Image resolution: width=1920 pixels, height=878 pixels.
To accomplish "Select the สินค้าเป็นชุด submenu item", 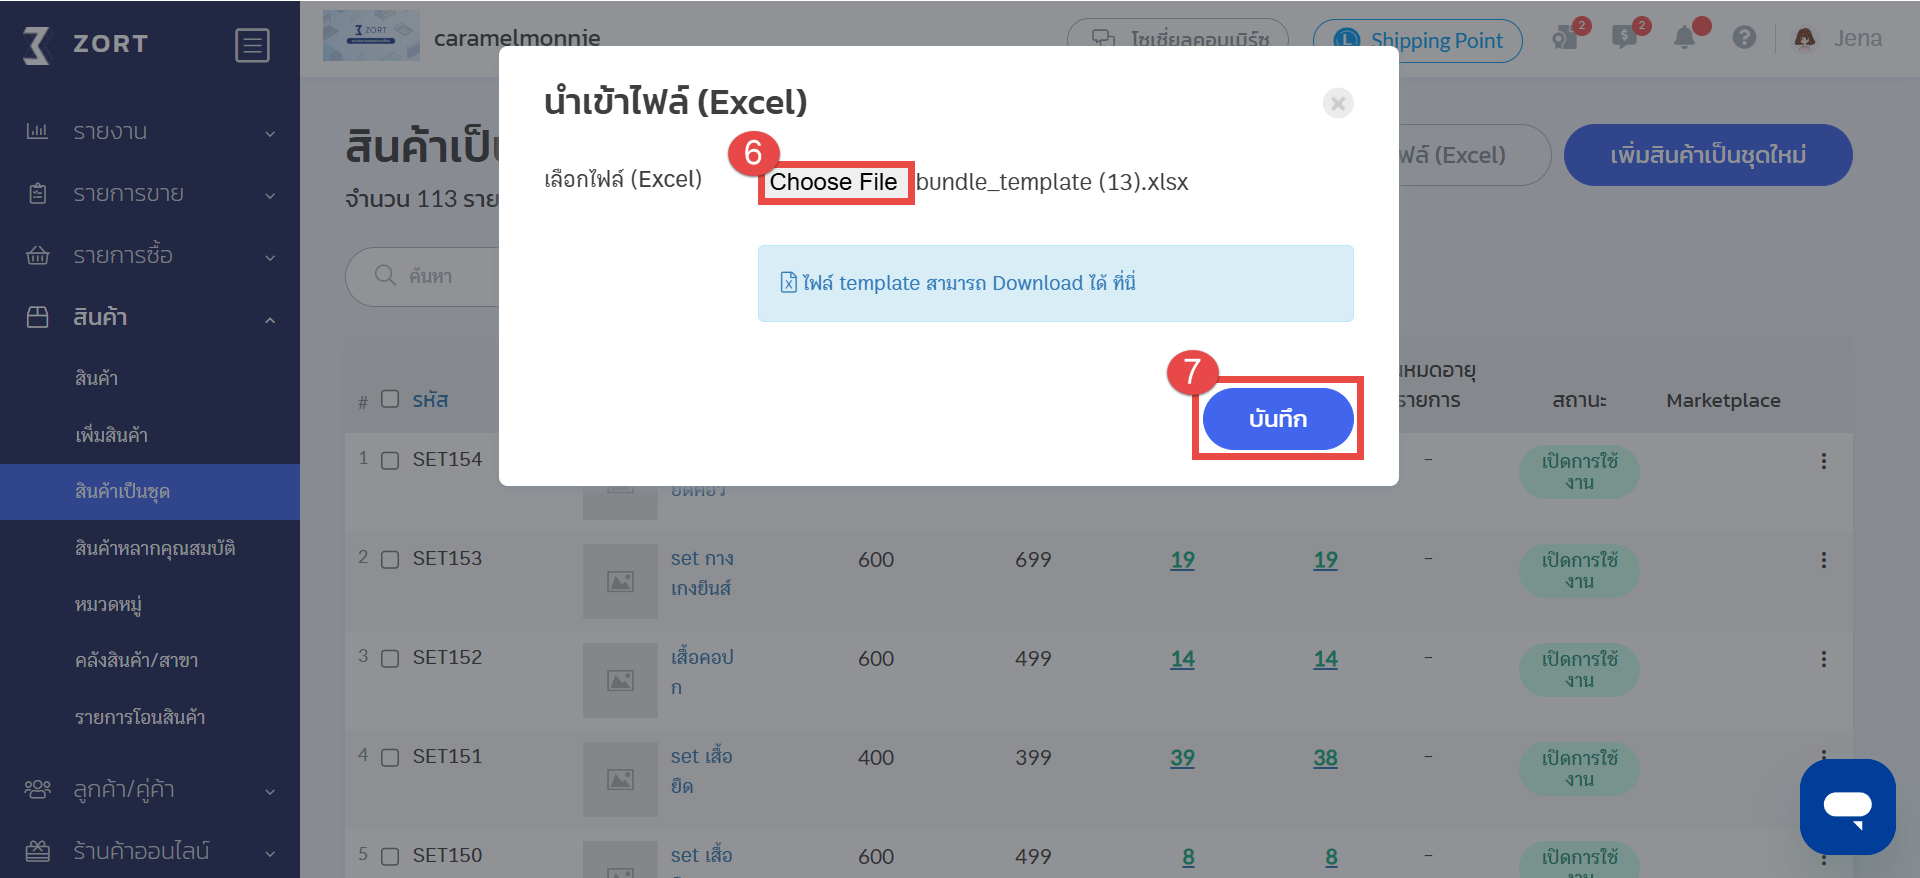I will (x=150, y=492).
